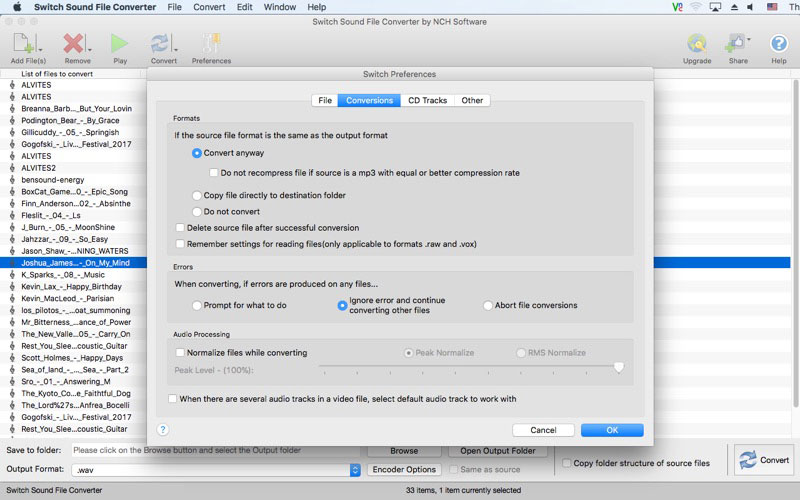Open the Edit menu
Screen dimensions: 800x500
pos(244,7)
